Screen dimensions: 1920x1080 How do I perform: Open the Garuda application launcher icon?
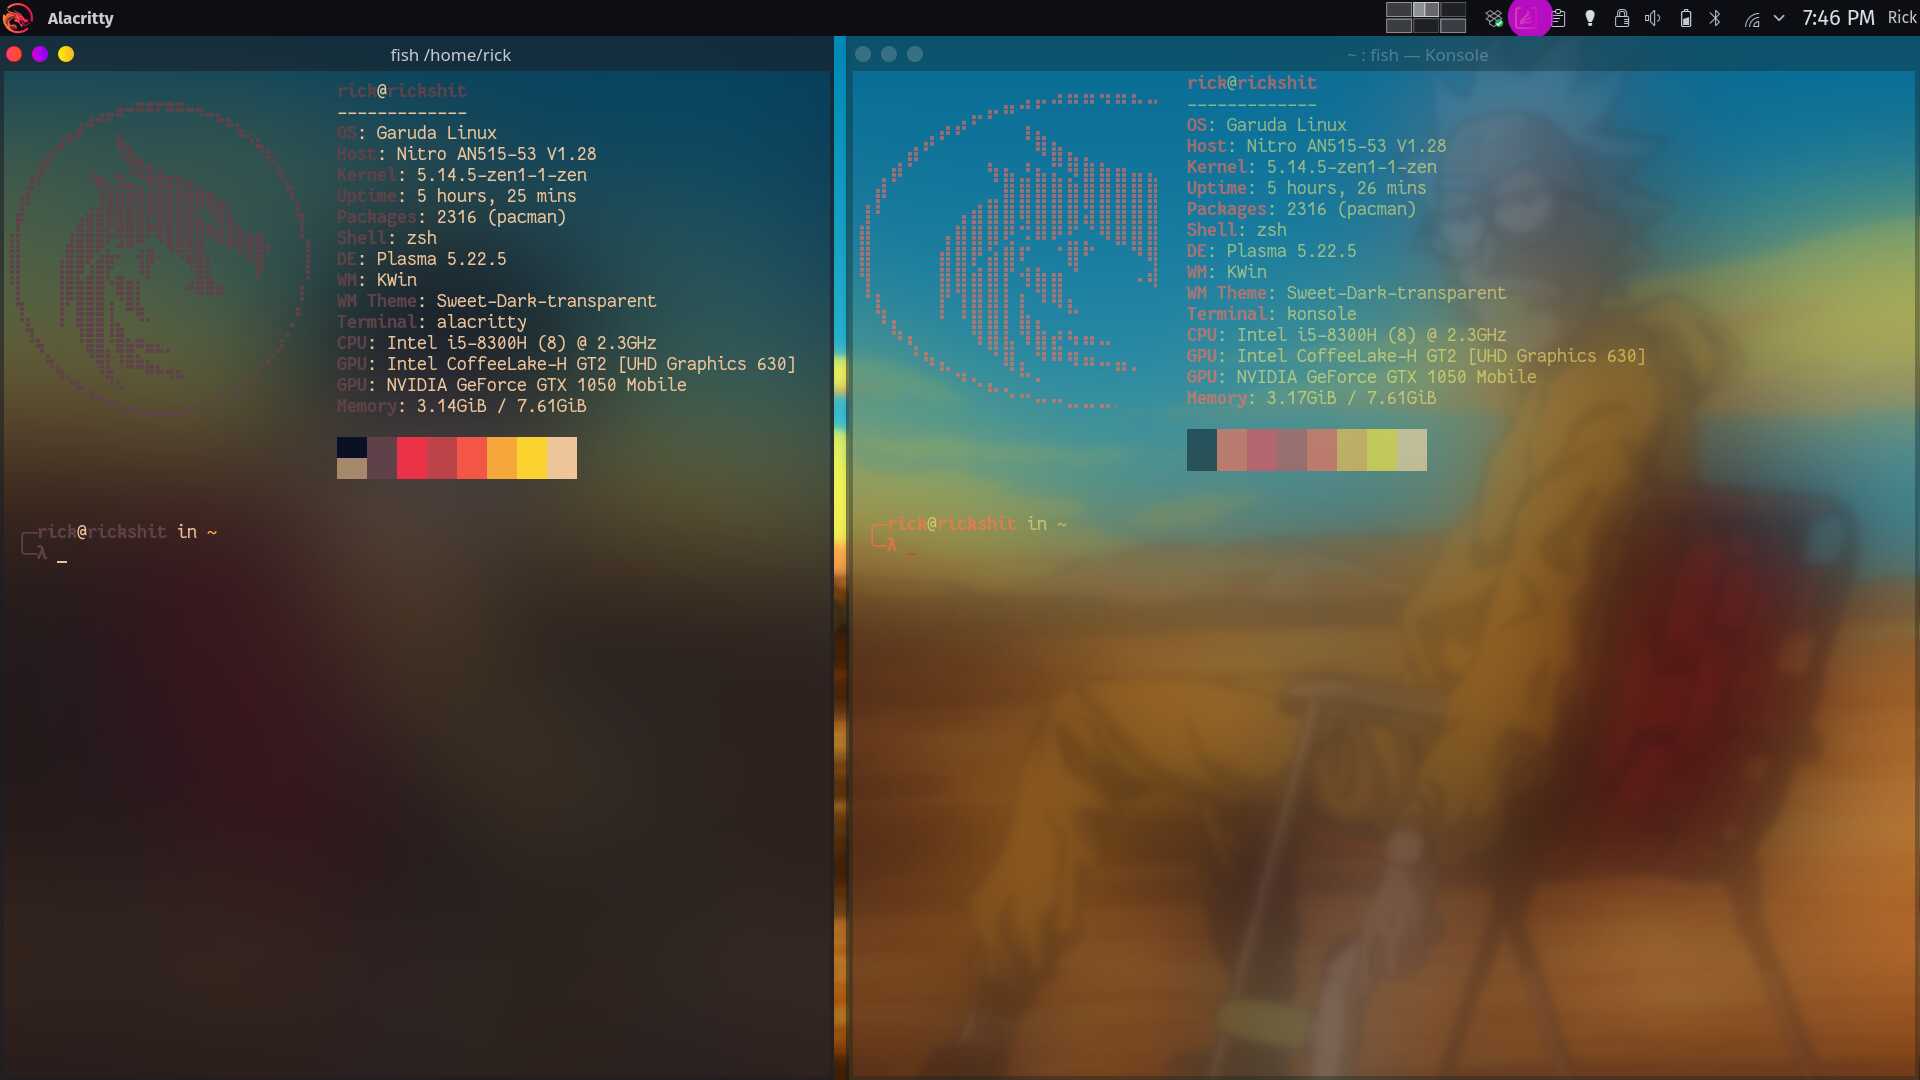(x=18, y=18)
